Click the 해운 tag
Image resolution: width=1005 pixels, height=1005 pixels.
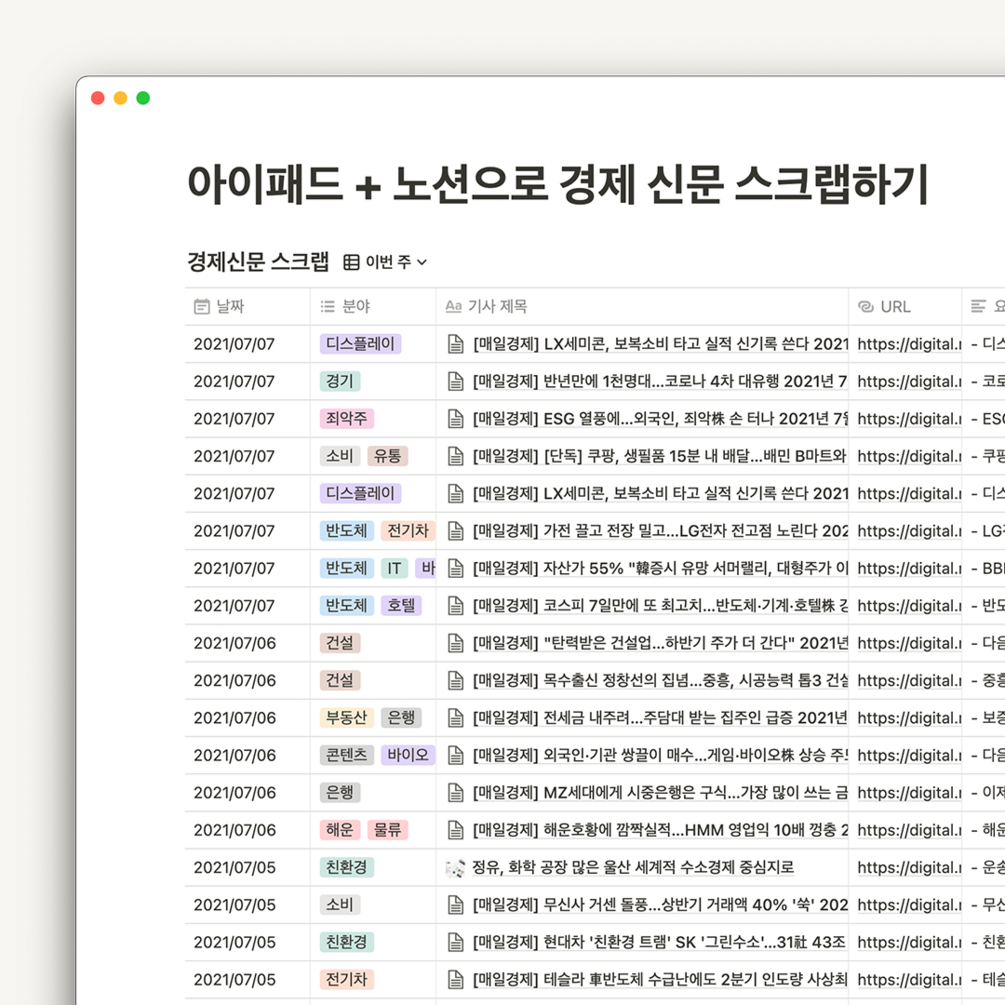[340, 829]
